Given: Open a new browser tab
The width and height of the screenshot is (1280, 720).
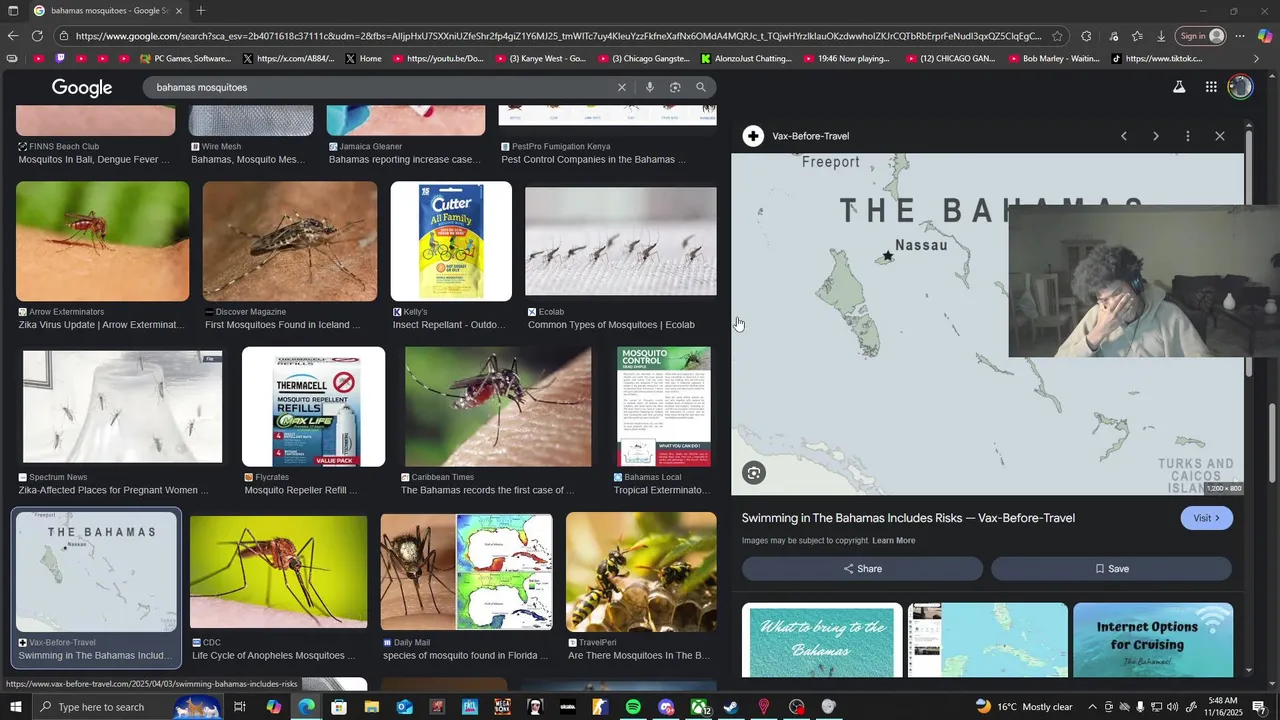Looking at the screenshot, I should [201, 11].
